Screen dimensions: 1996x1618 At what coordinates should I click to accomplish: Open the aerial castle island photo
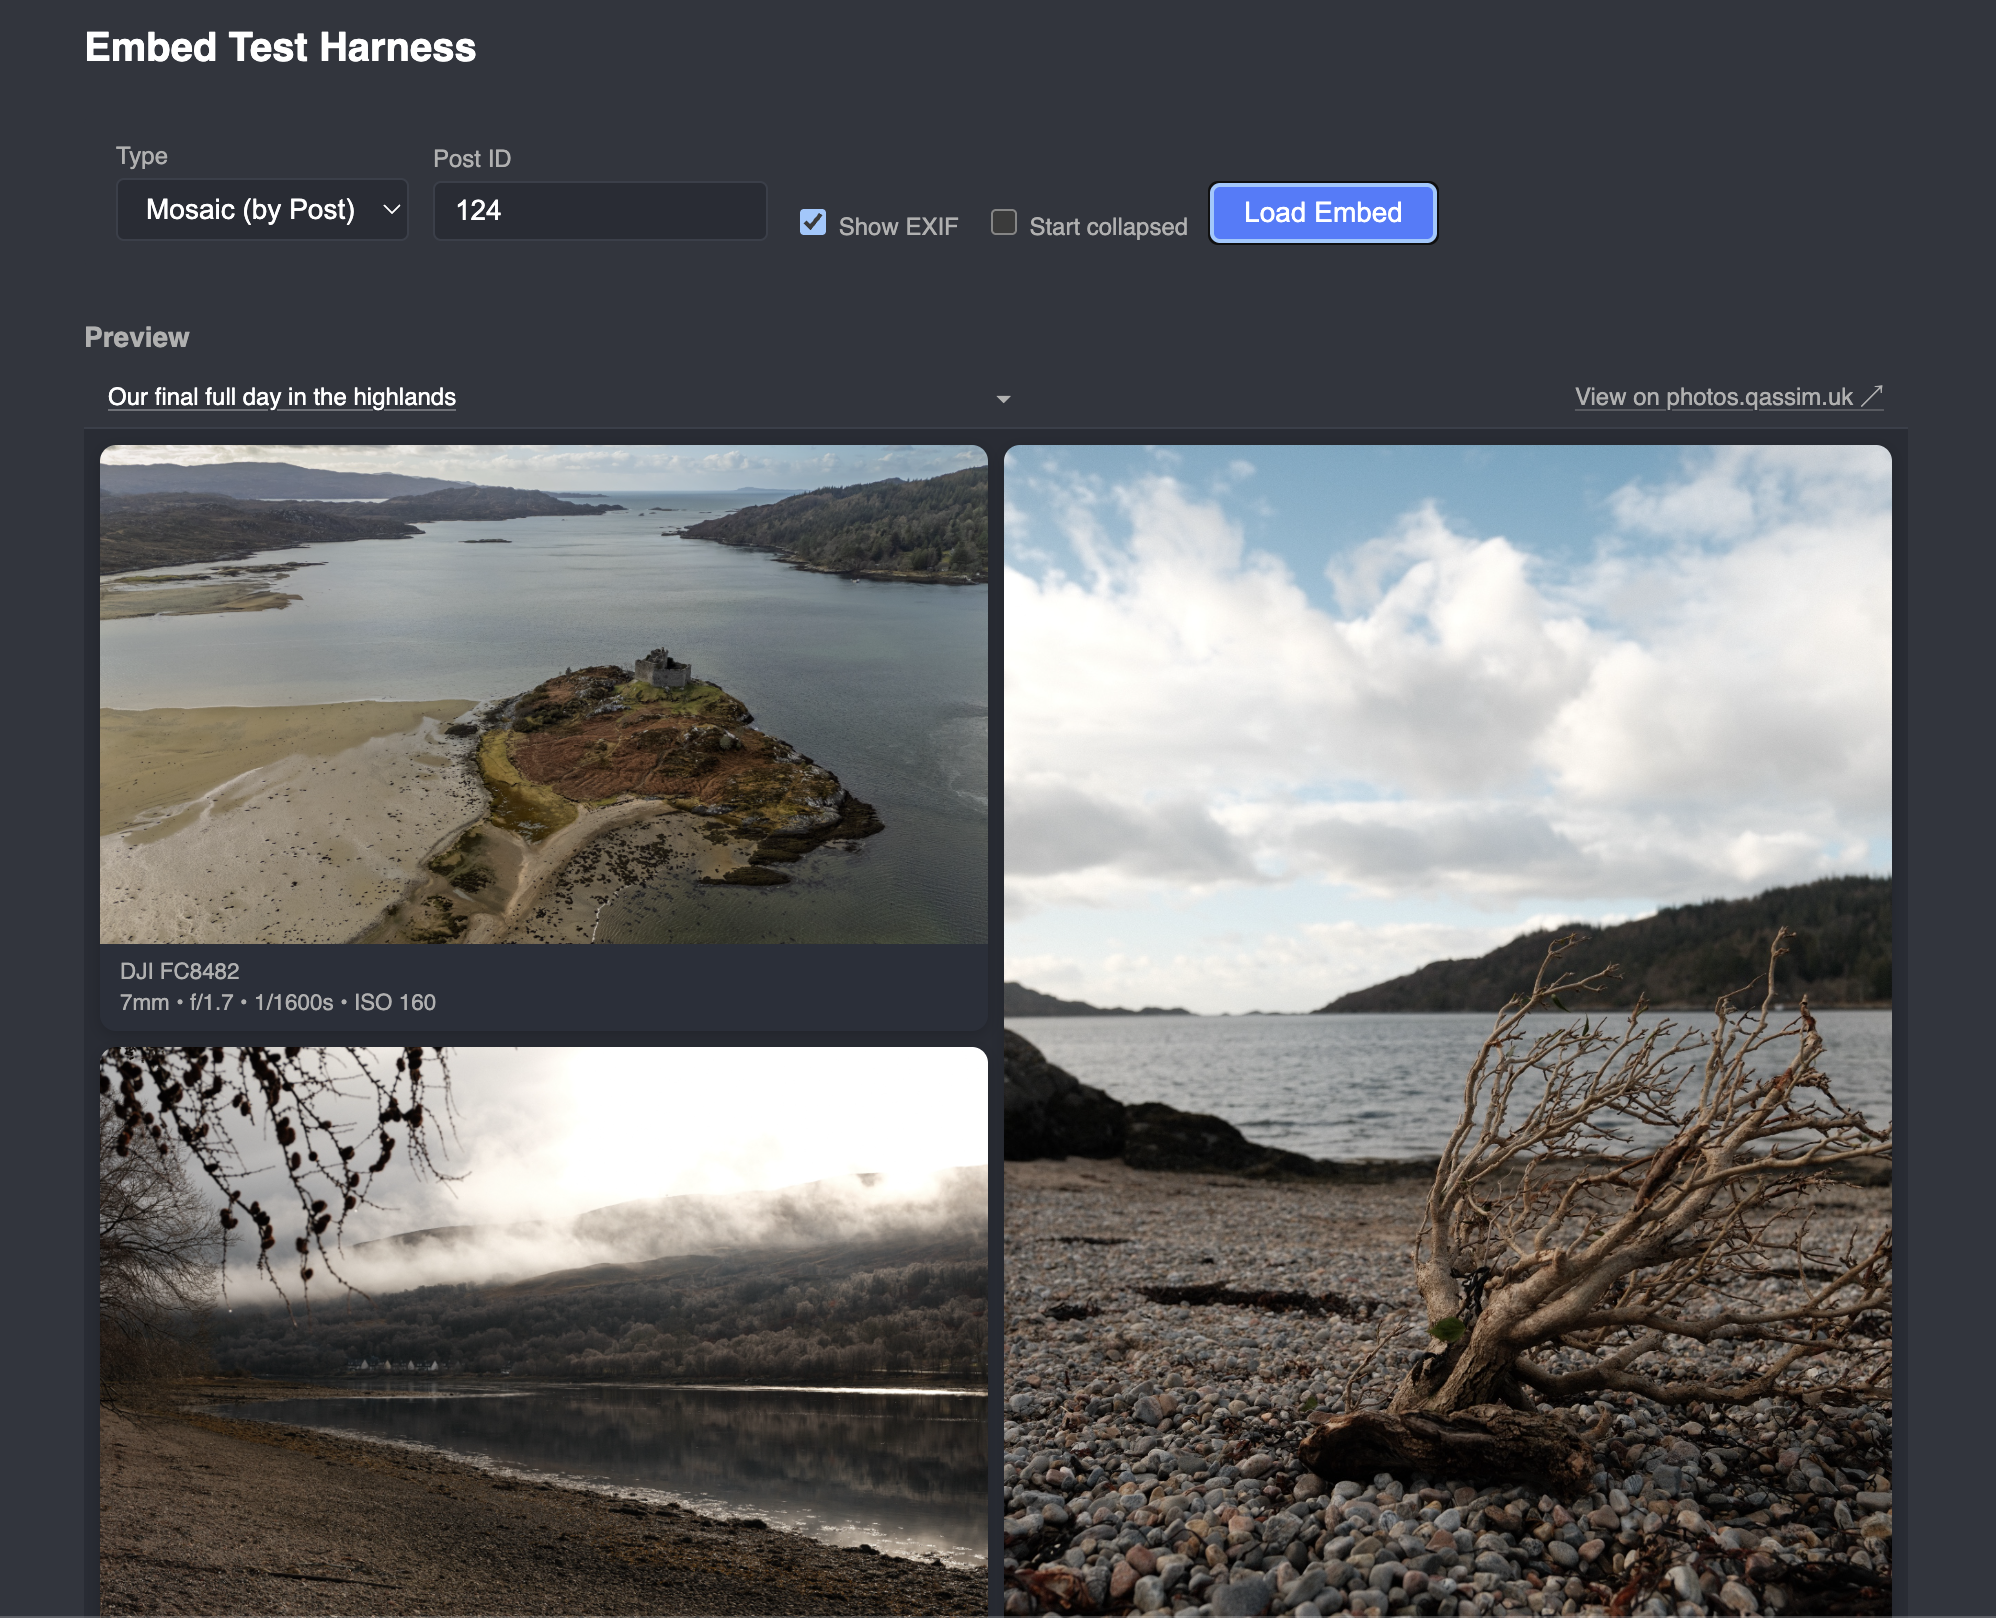click(544, 694)
